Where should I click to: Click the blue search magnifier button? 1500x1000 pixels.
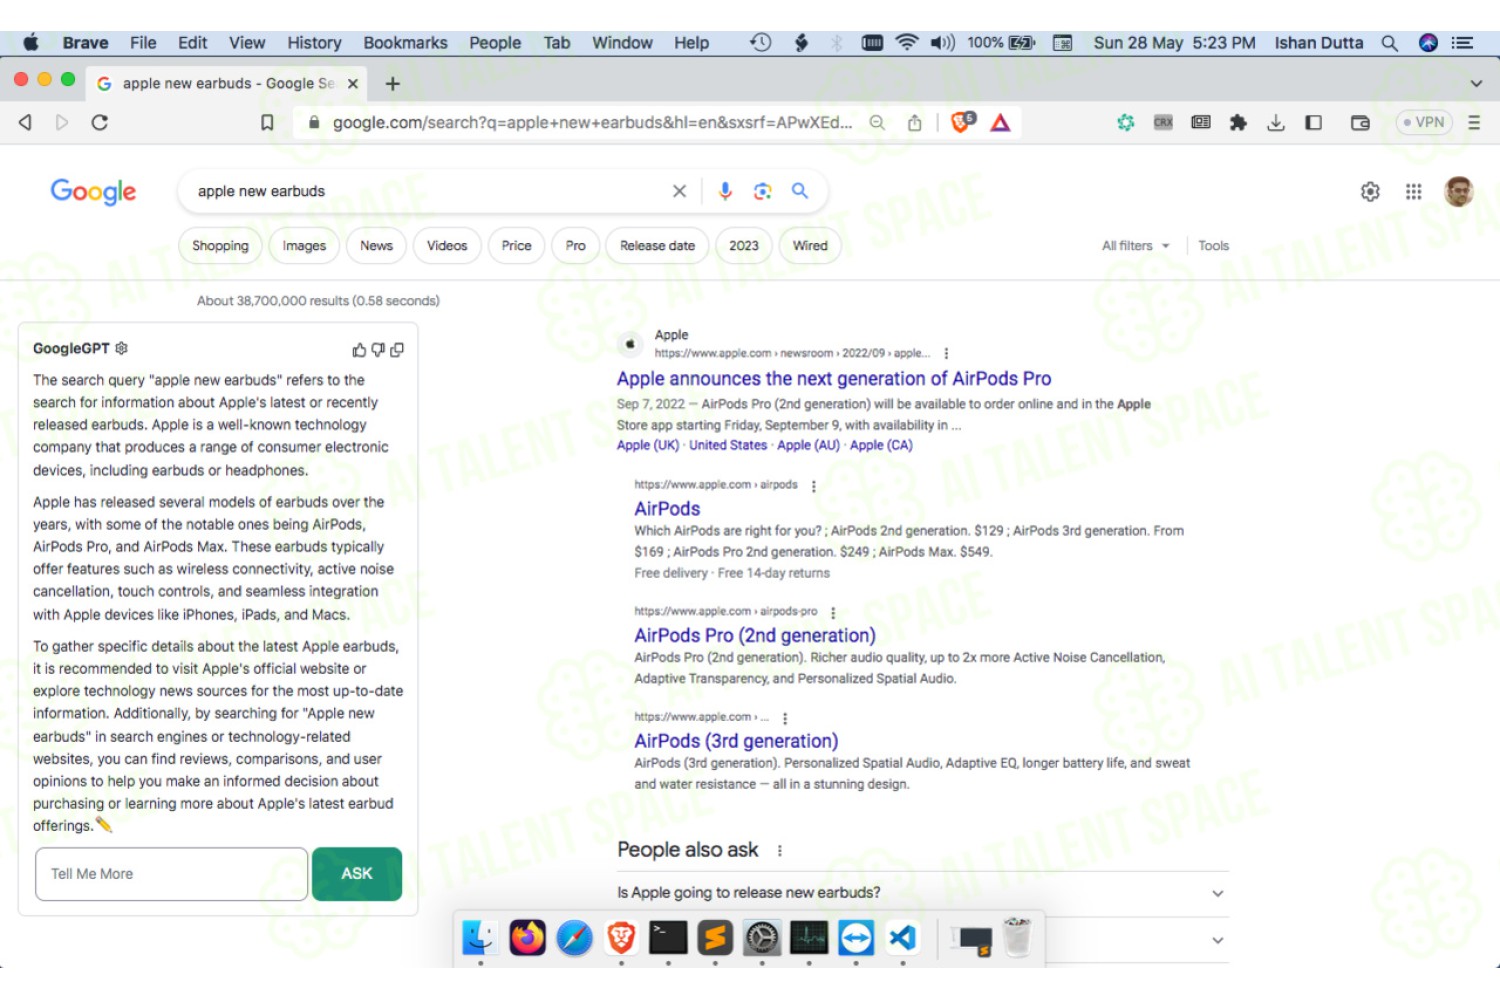pyautogui.click(x=800, y=190)
